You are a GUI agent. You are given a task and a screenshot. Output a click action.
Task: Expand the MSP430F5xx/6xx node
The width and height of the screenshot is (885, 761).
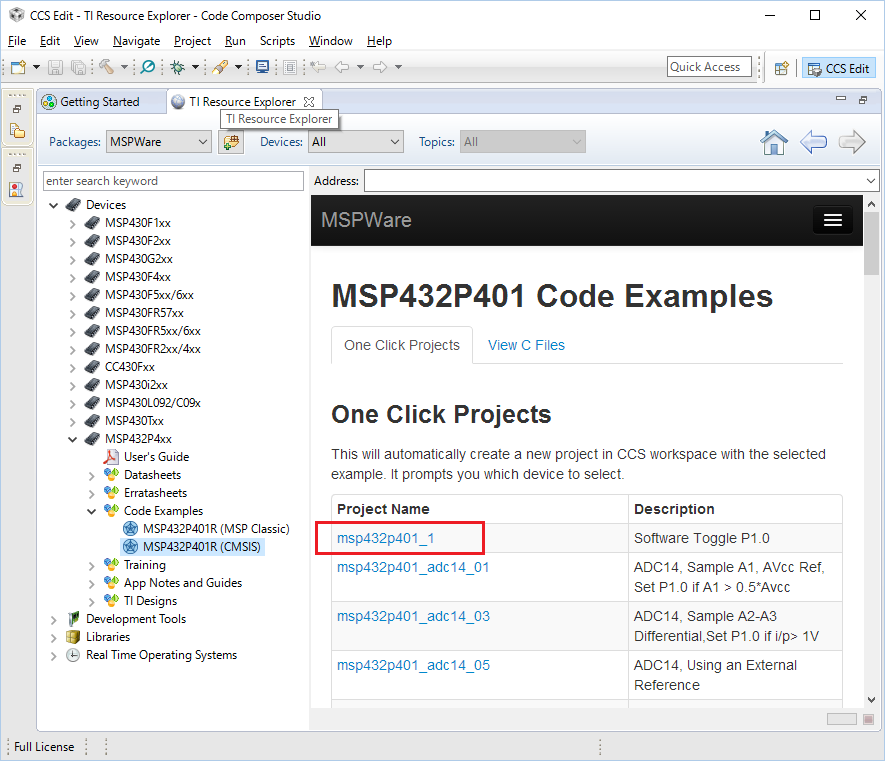click(72, 295)
